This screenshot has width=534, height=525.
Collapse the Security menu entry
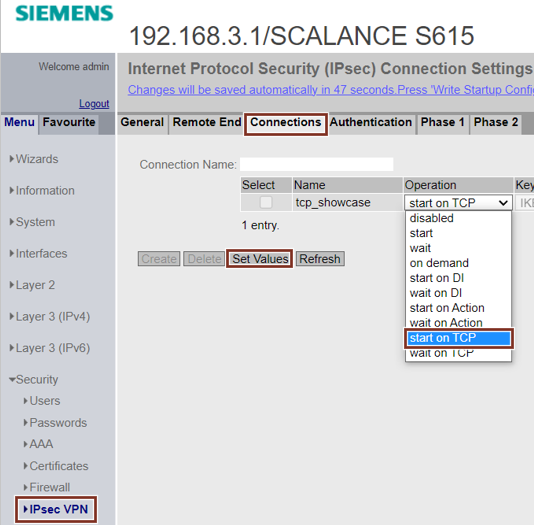[x=34, y=380]
